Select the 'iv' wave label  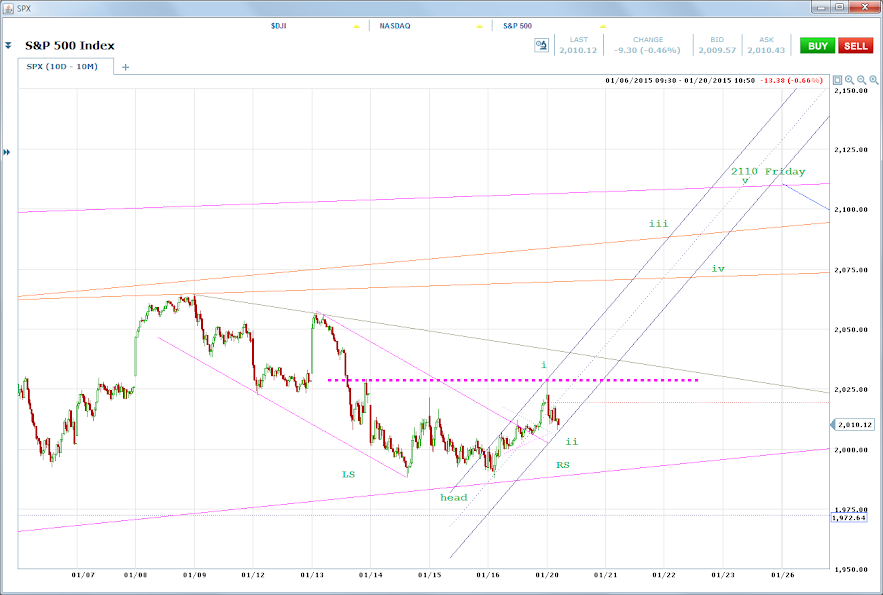(718, 269)
